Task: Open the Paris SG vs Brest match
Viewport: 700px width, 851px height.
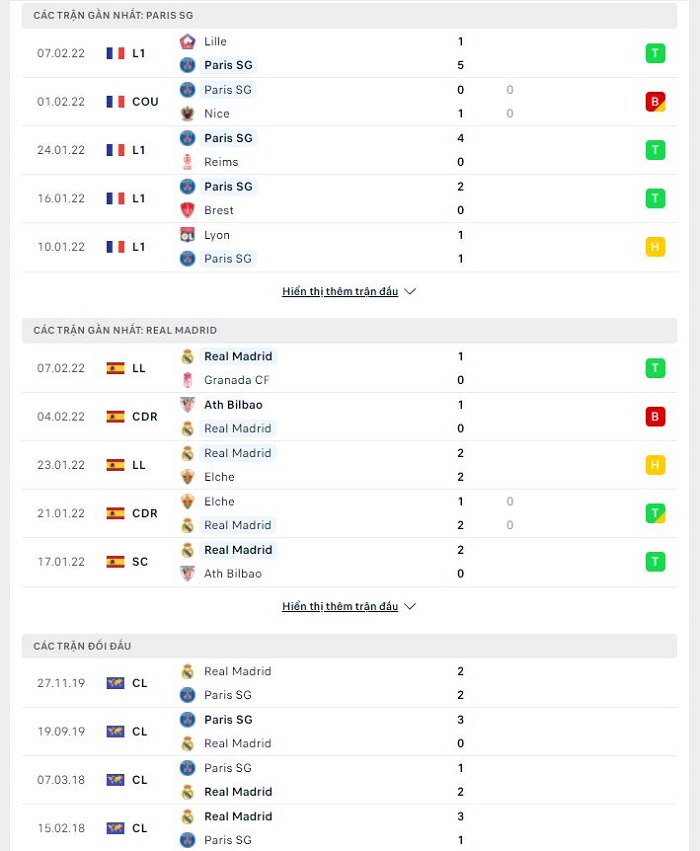Action: pyautogui.click(x=349, y=199)
